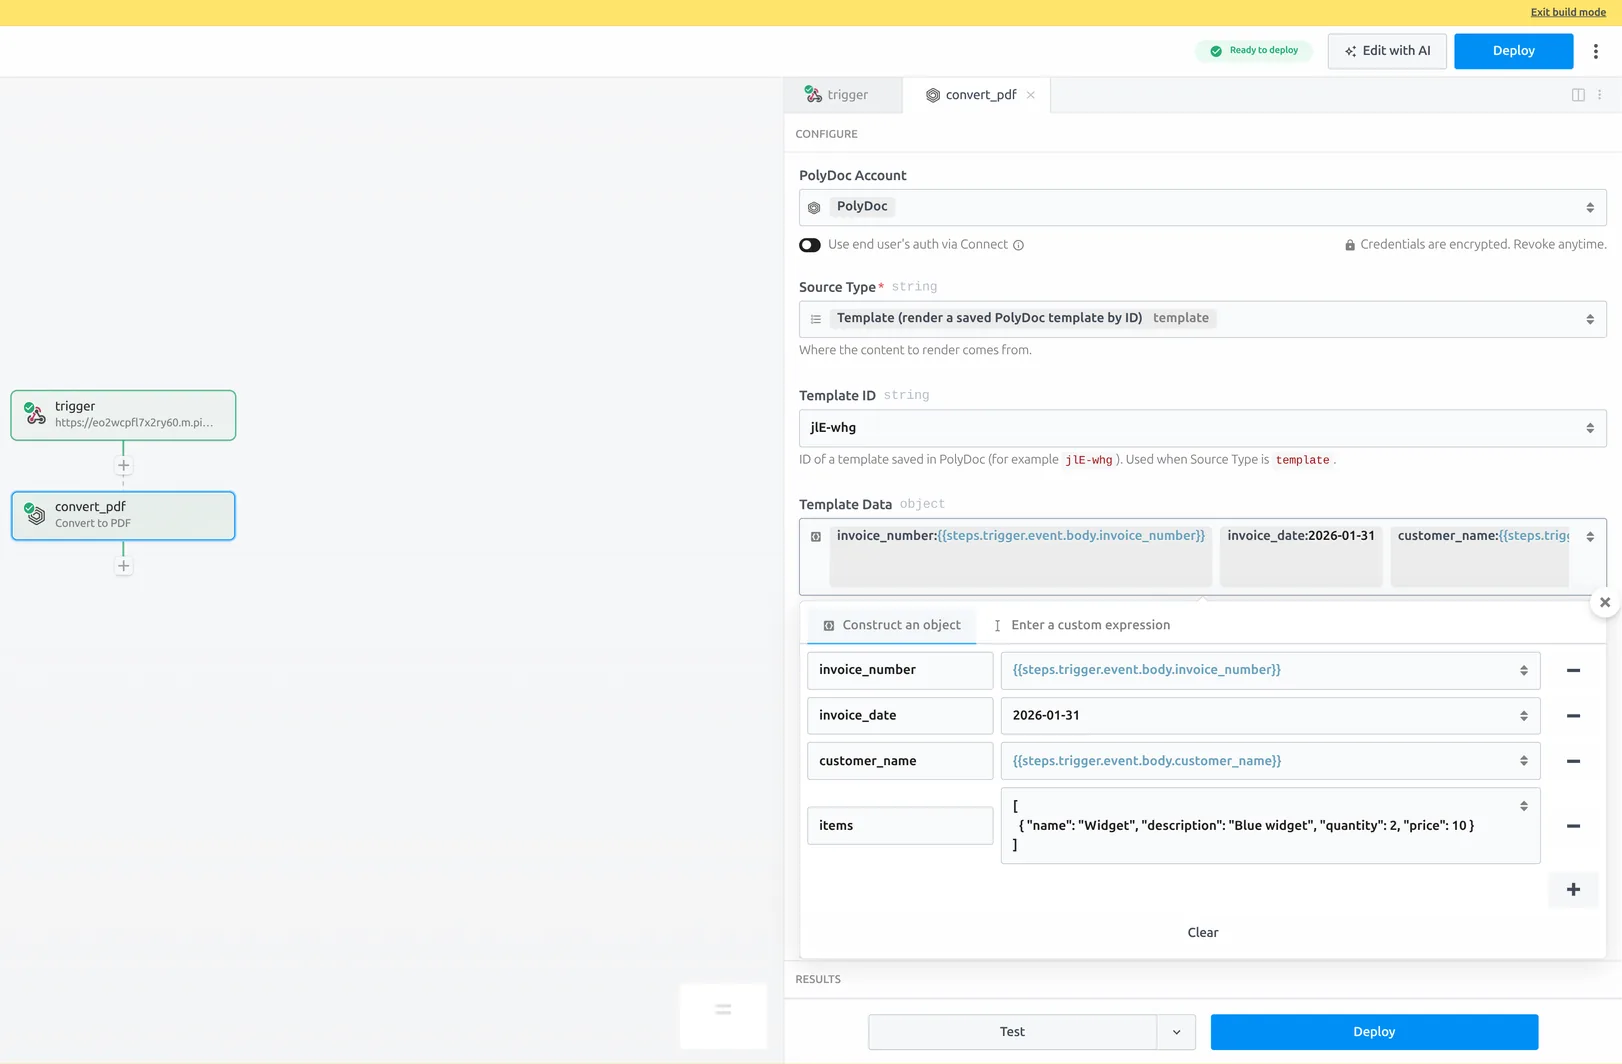Click the sparkle icon on Edit with AI
The image size is (1622, 1064).
tap(1351, 51)
